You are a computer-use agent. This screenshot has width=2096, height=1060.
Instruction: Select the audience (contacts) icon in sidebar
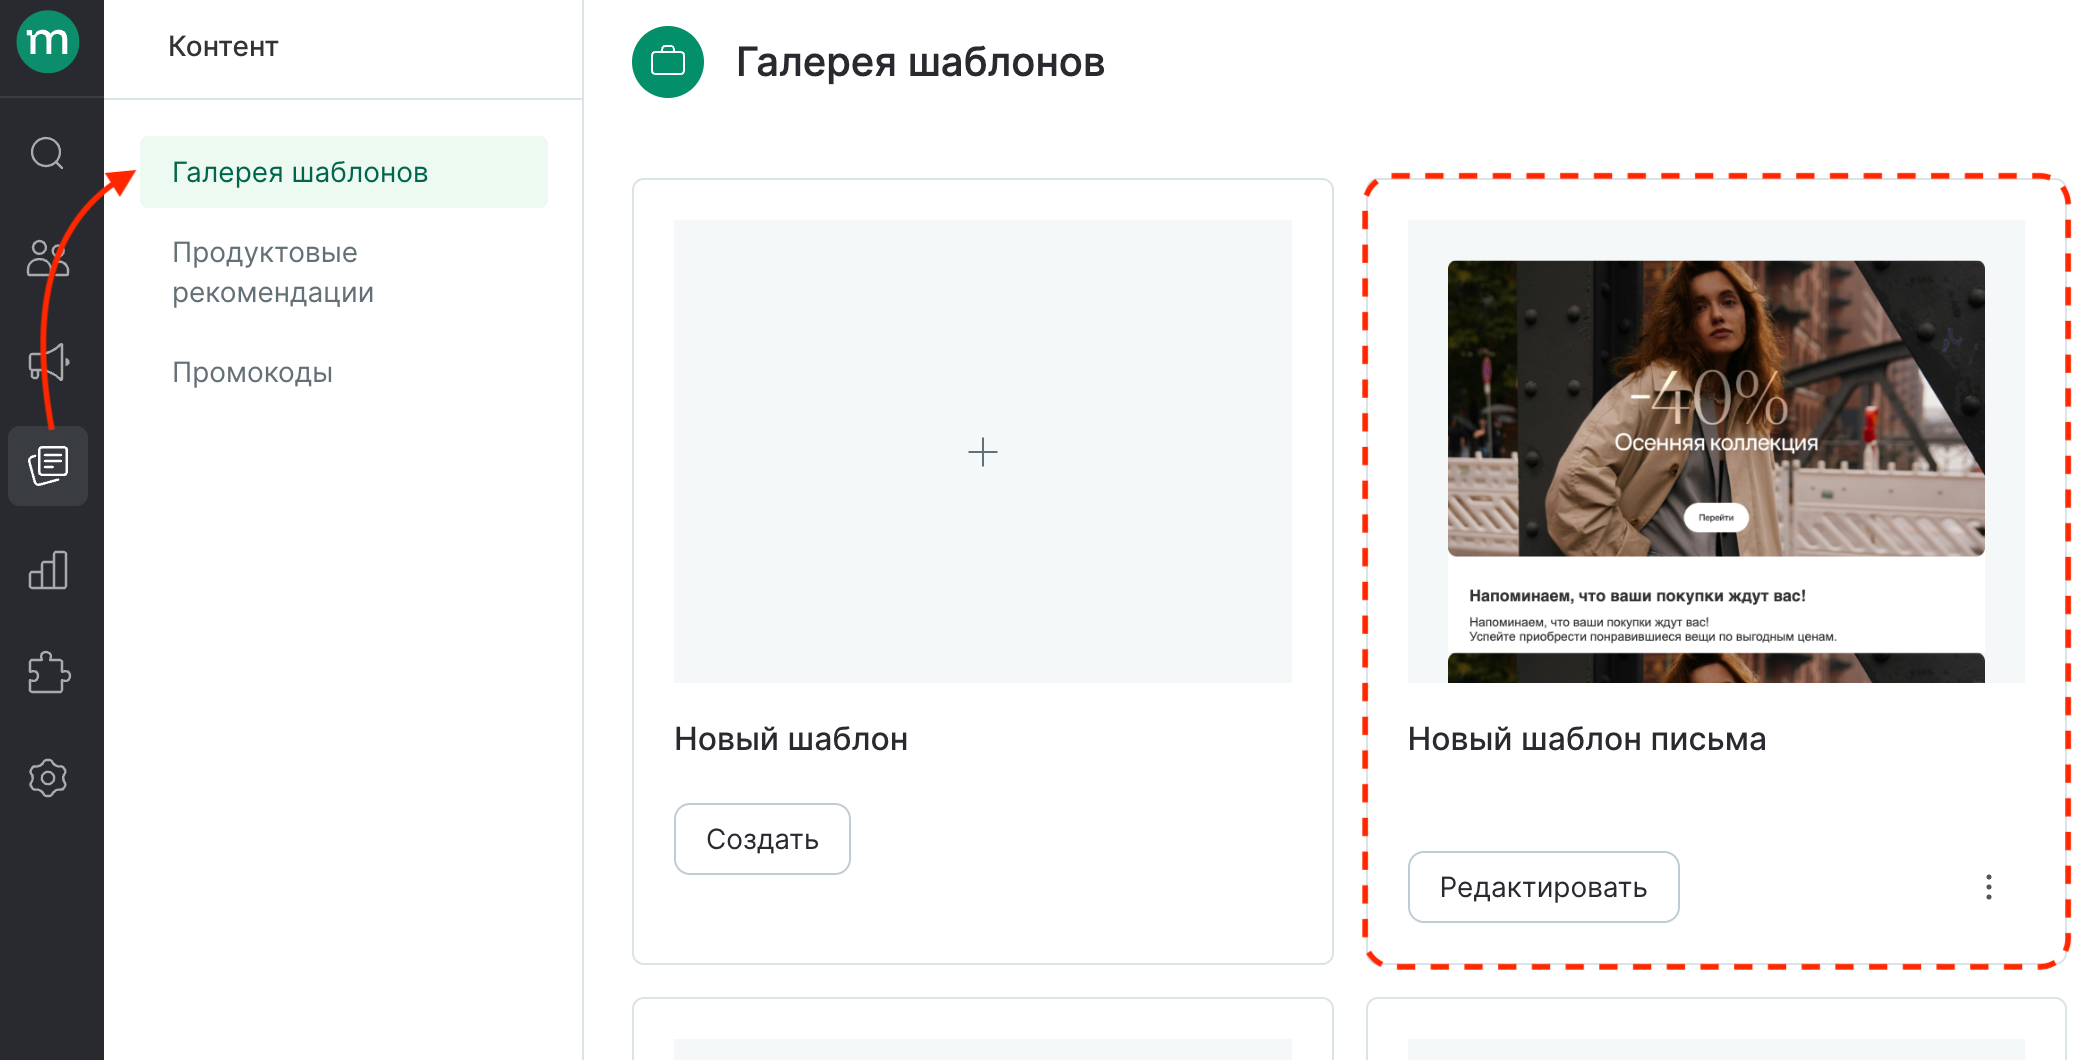click(x=47, y=259)
